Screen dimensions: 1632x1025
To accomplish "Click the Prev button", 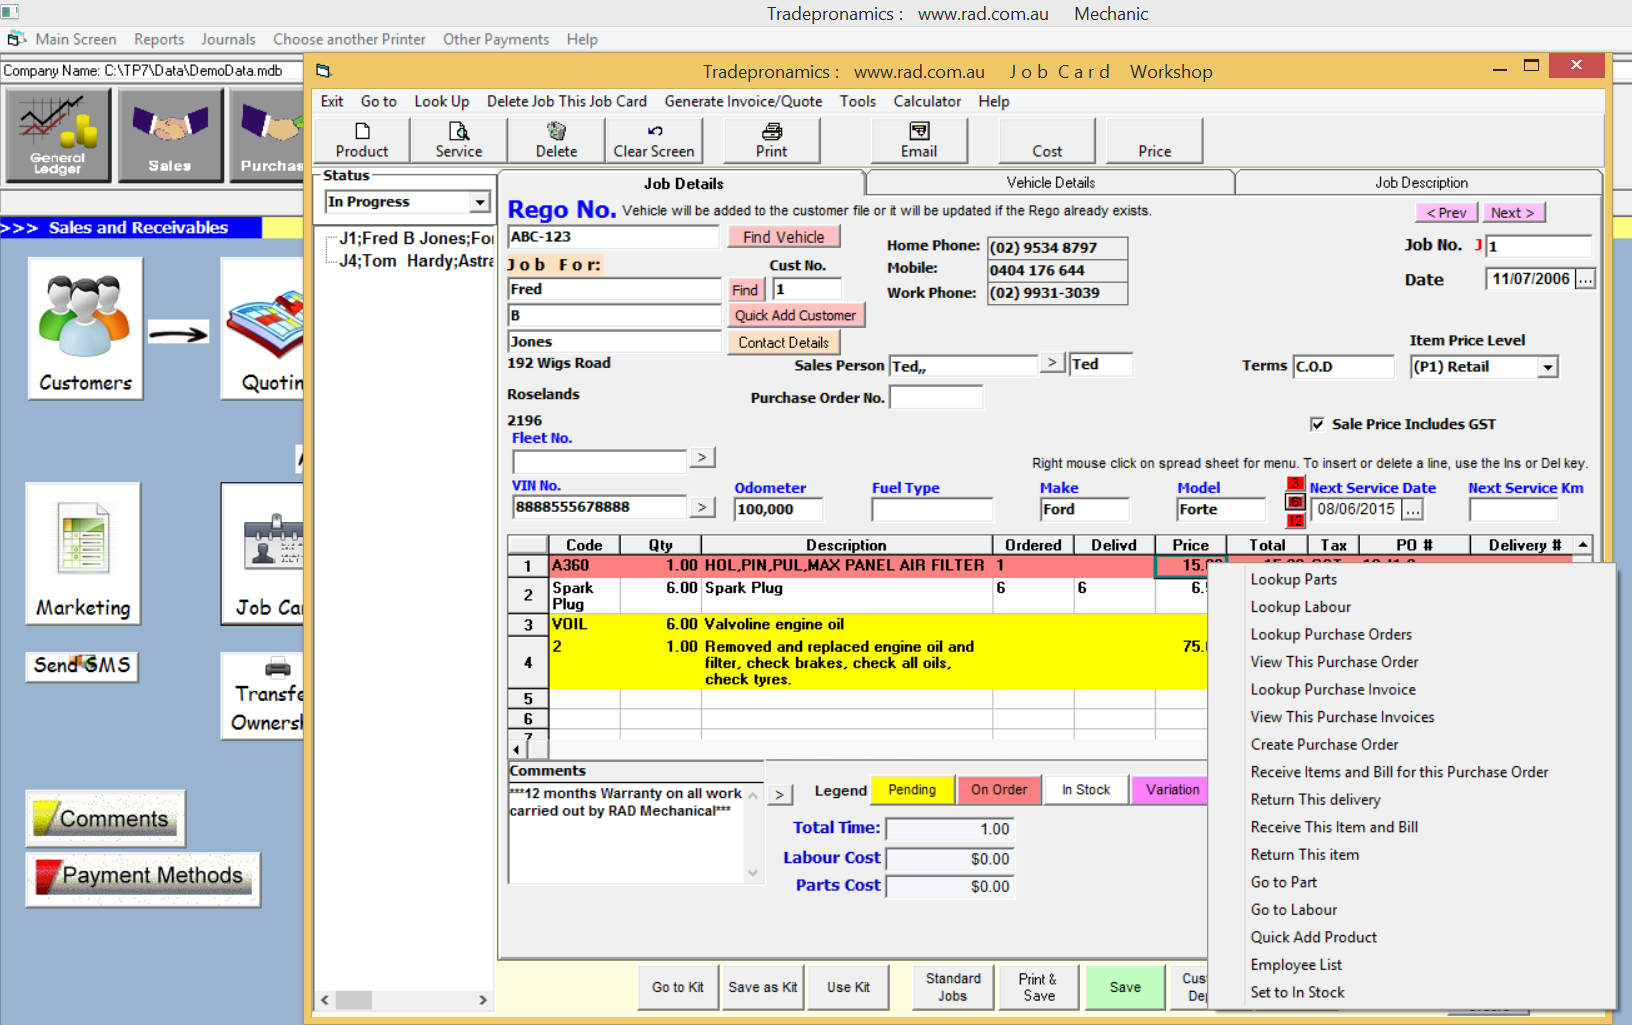I will click(1446, 212).
